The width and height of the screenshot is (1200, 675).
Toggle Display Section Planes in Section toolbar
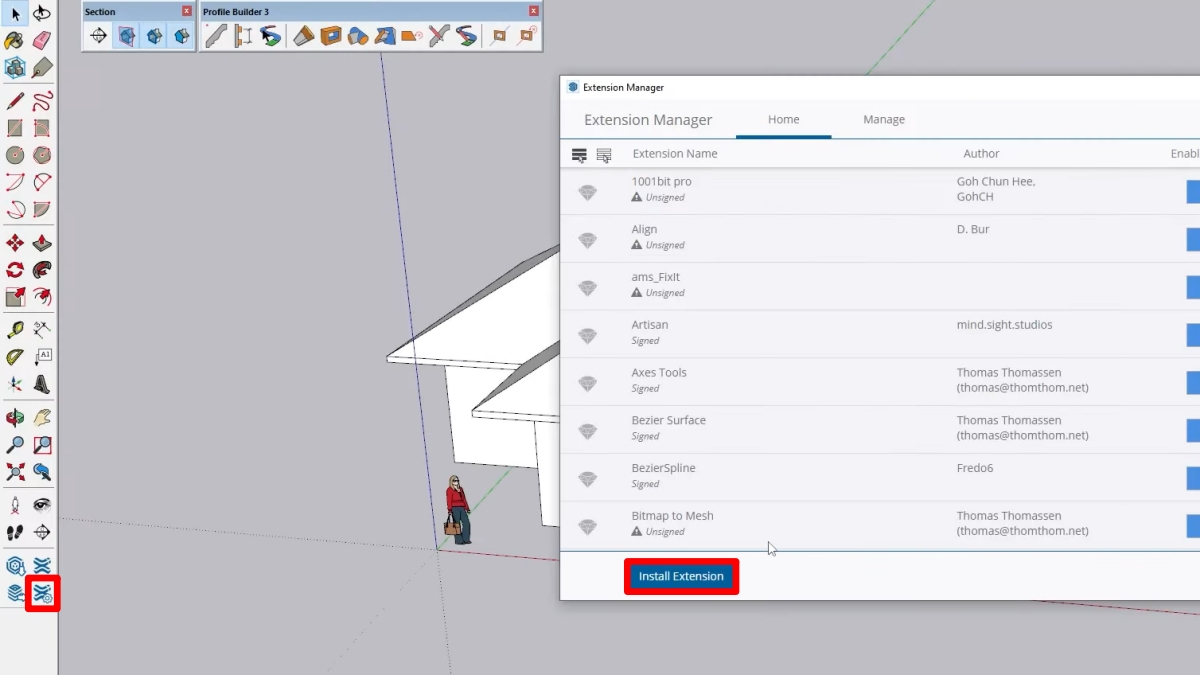tap(126, 36)
